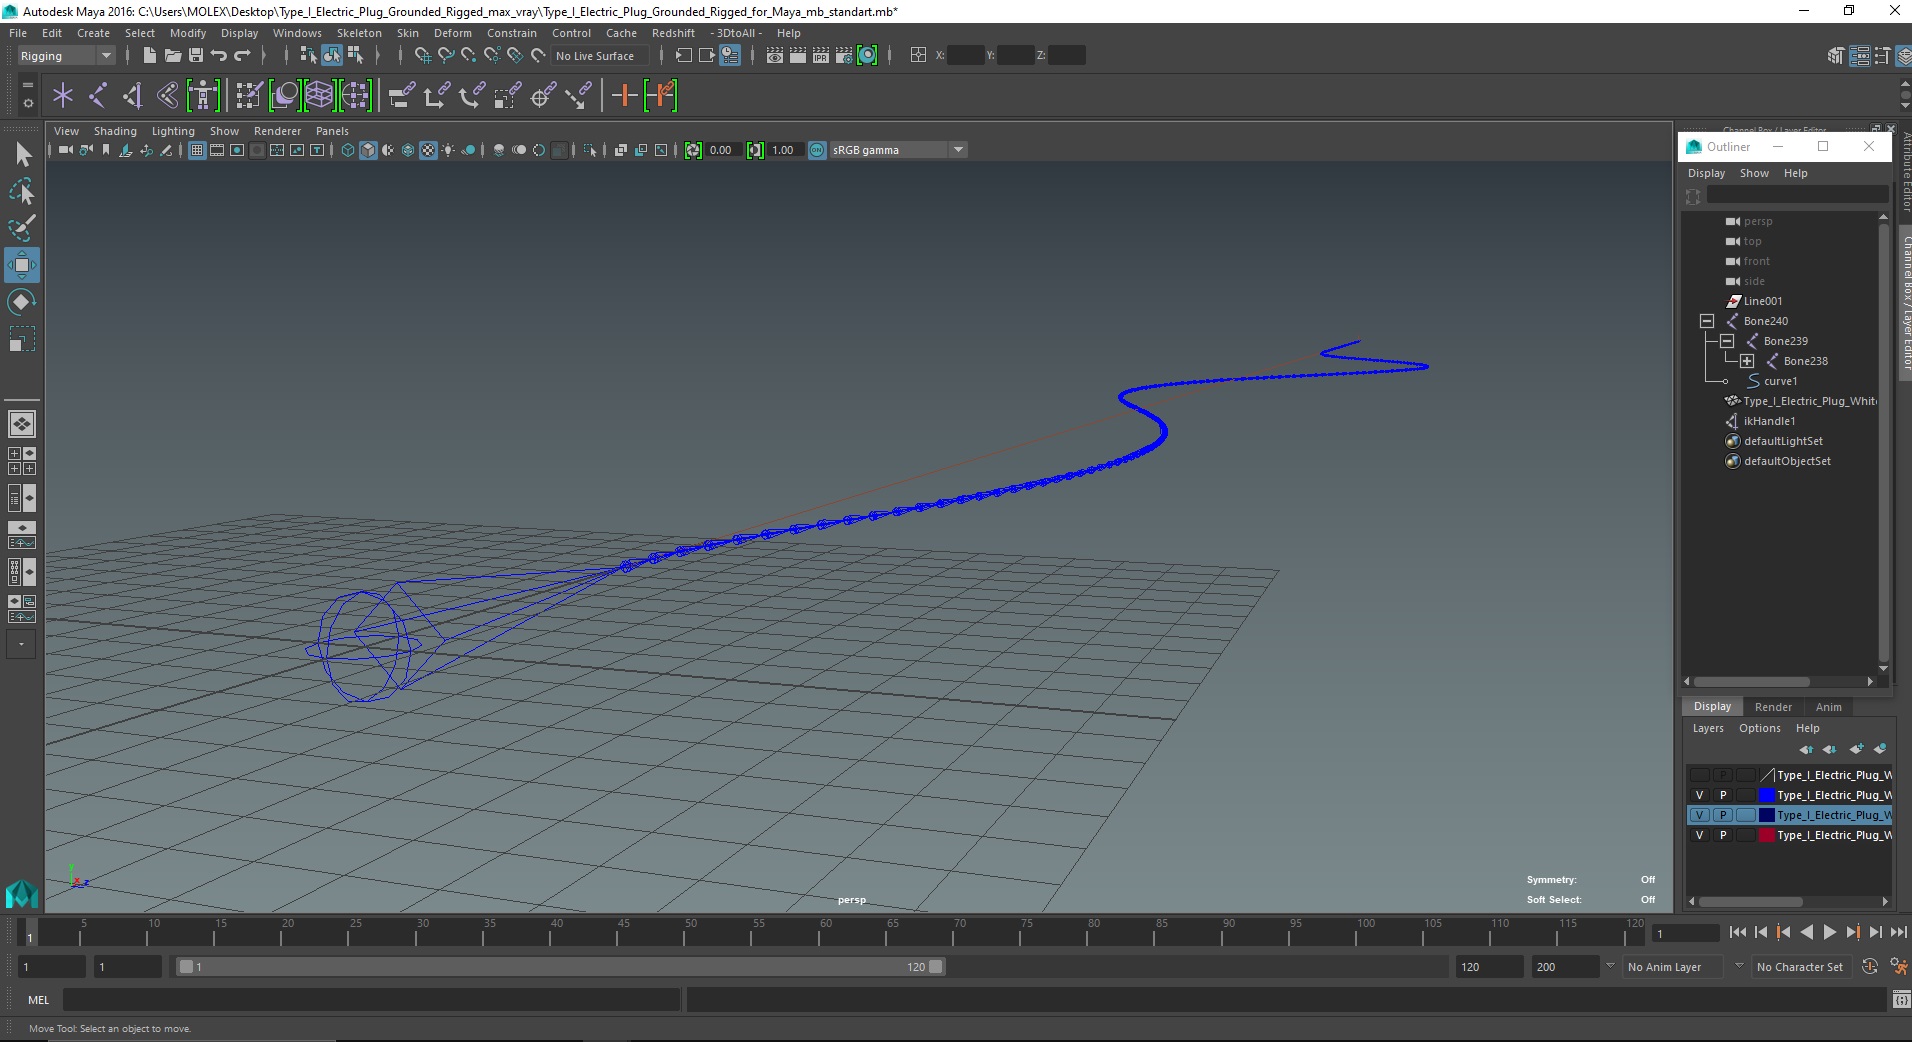The height and width of the screenshot is (1042, 1912).
Task: Create a new scene with the New icon
Action: 149,56
